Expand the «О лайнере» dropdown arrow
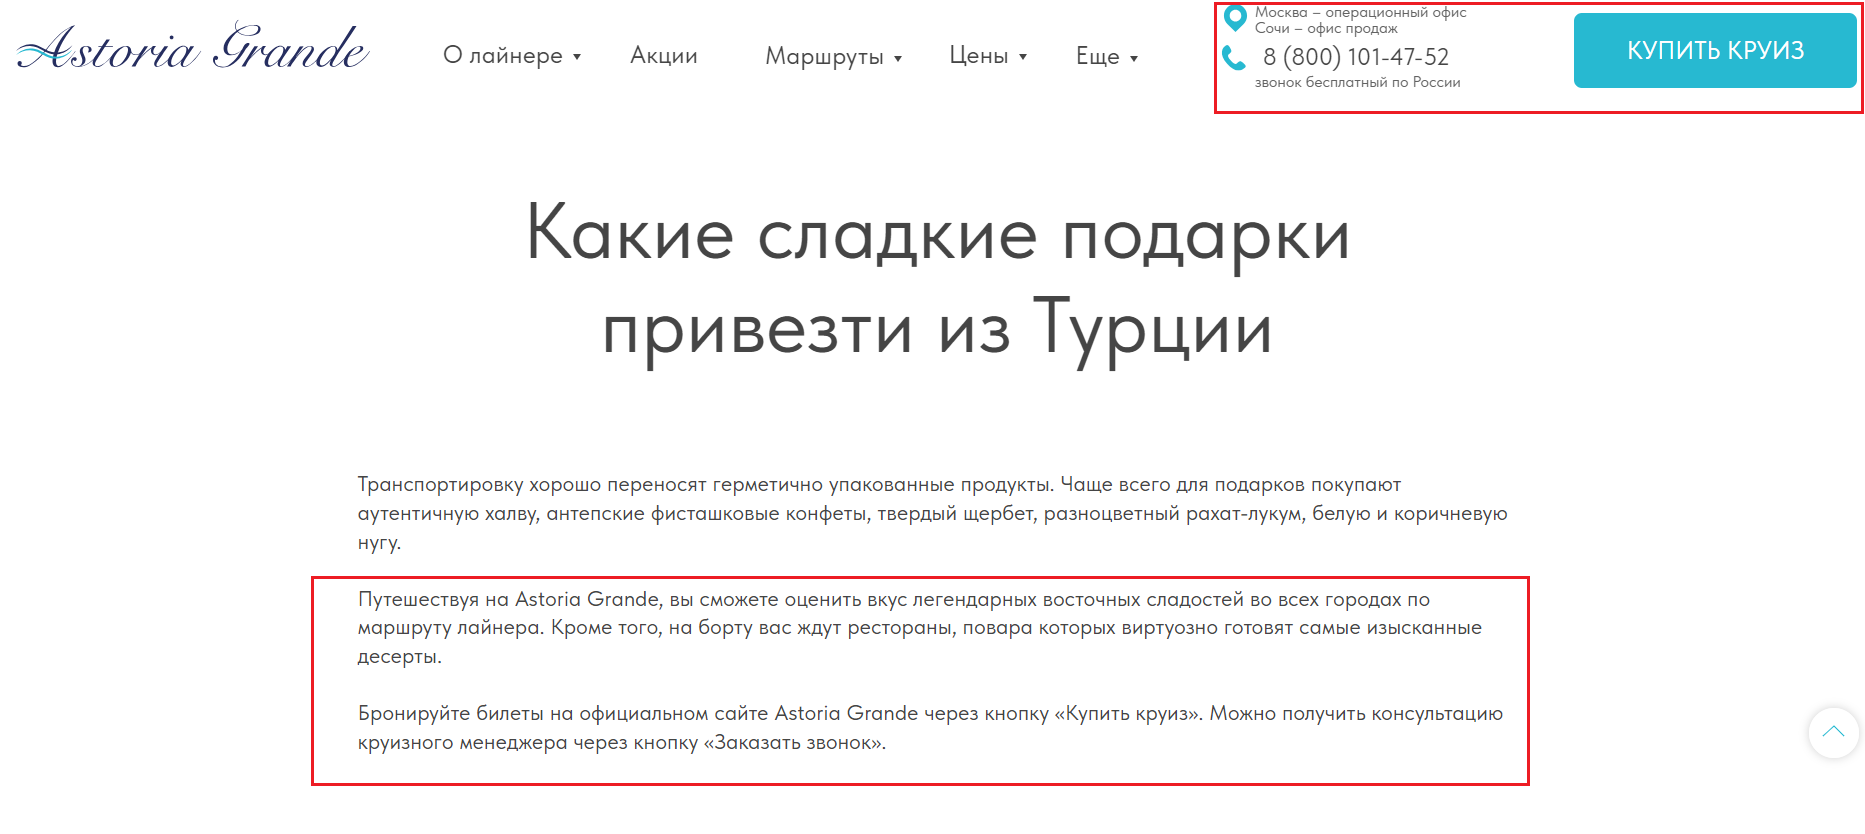This screenshot has height=834, width=1865. [577, 58]
